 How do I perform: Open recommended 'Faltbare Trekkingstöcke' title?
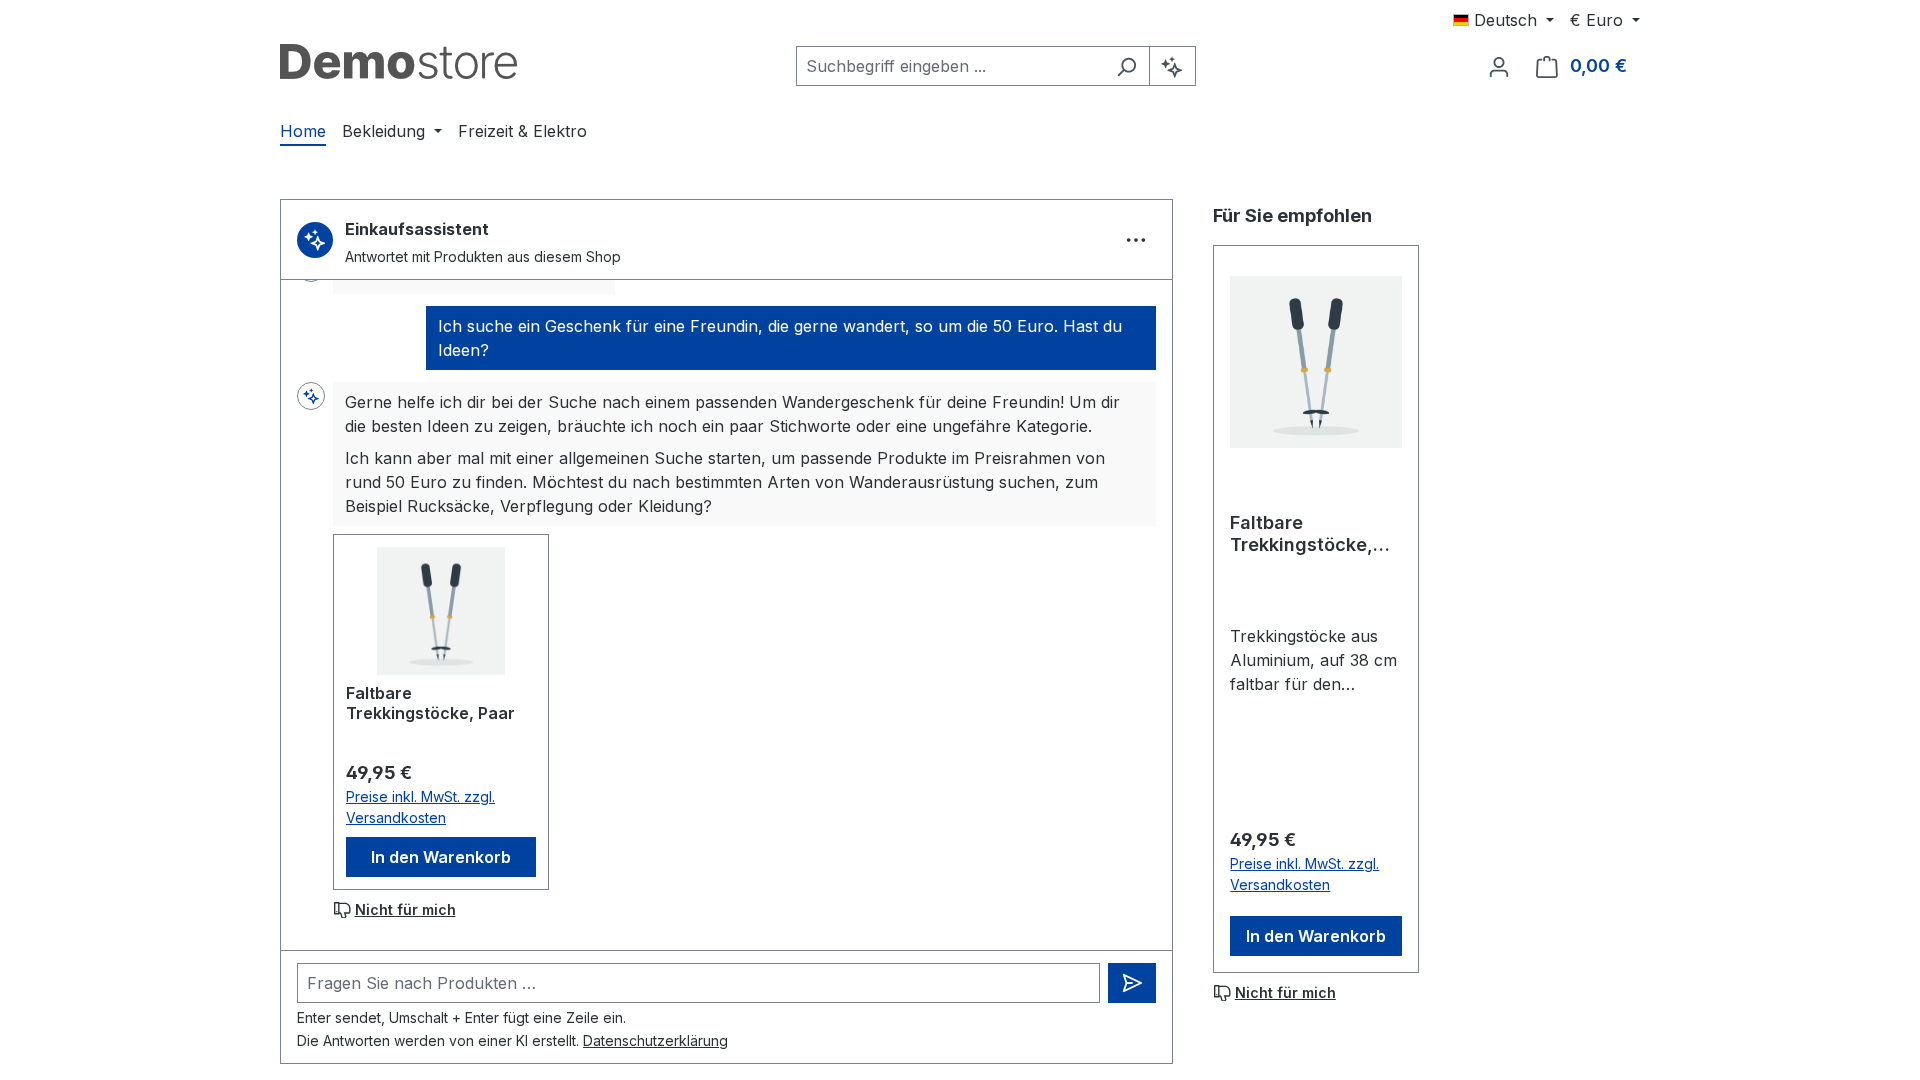click(1310, 534)
